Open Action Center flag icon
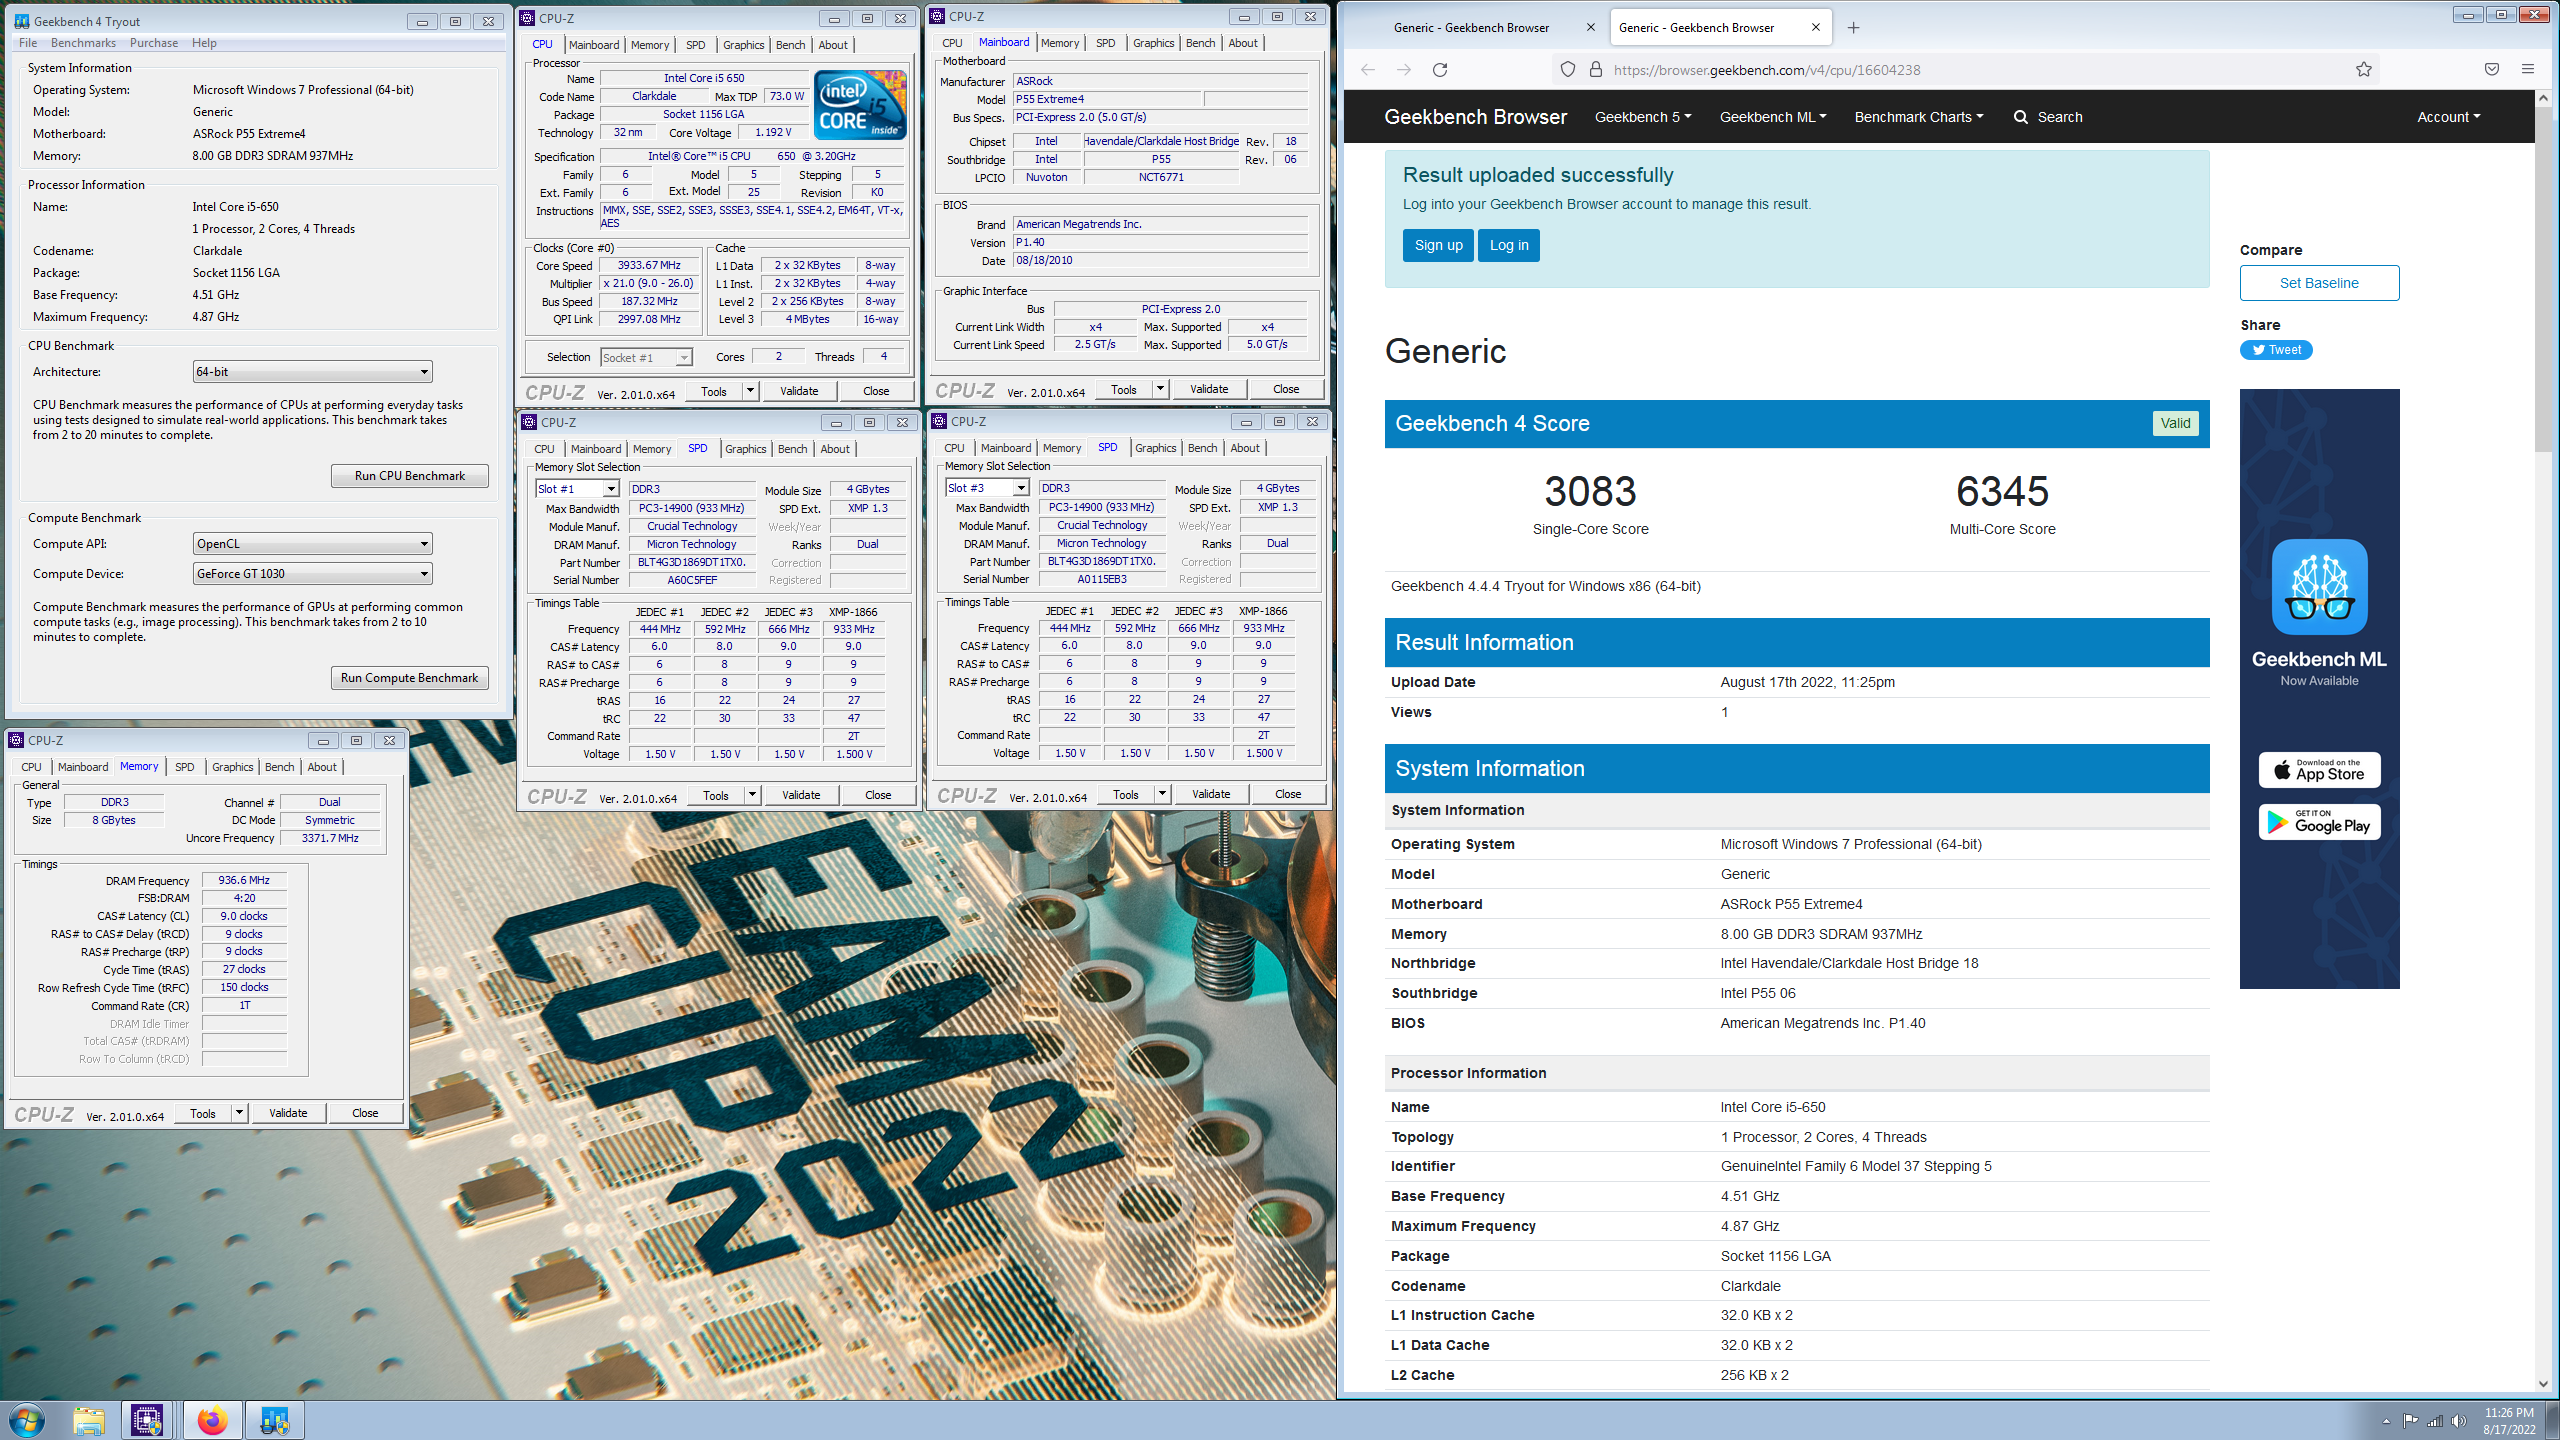This screenshot has width=2560, height=1440. pyautogui.click(x=2410, y=1420)
